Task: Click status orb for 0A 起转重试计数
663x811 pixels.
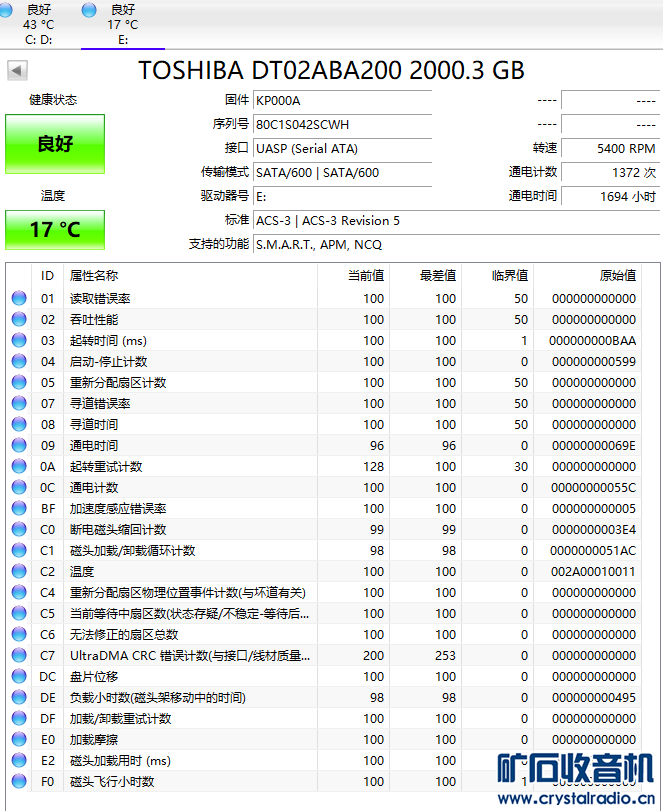Action: pos(19,467)
